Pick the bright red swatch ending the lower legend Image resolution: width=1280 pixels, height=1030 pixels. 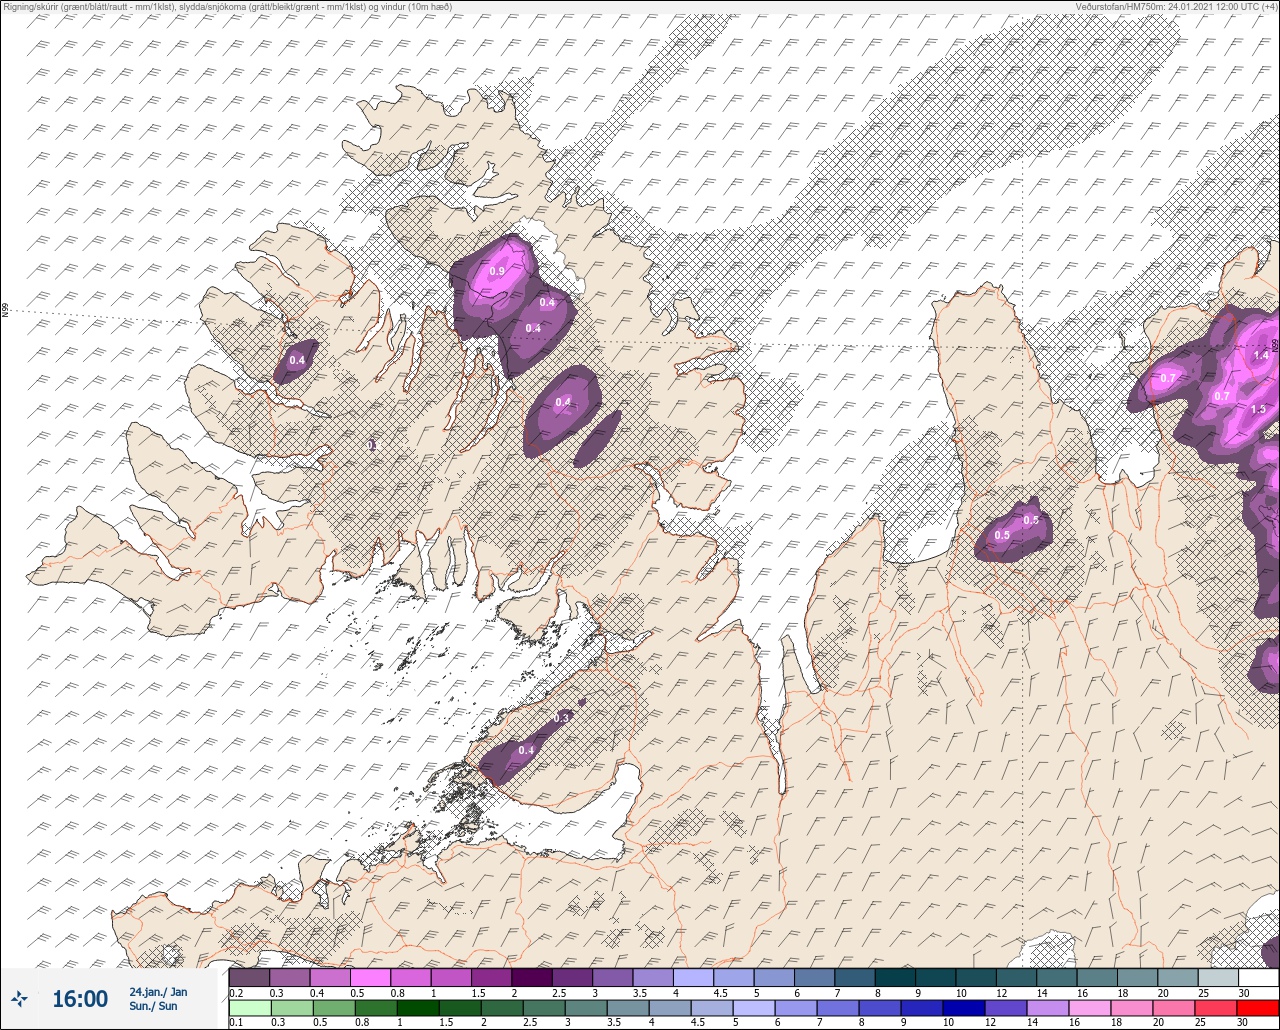point(1258,1008)
